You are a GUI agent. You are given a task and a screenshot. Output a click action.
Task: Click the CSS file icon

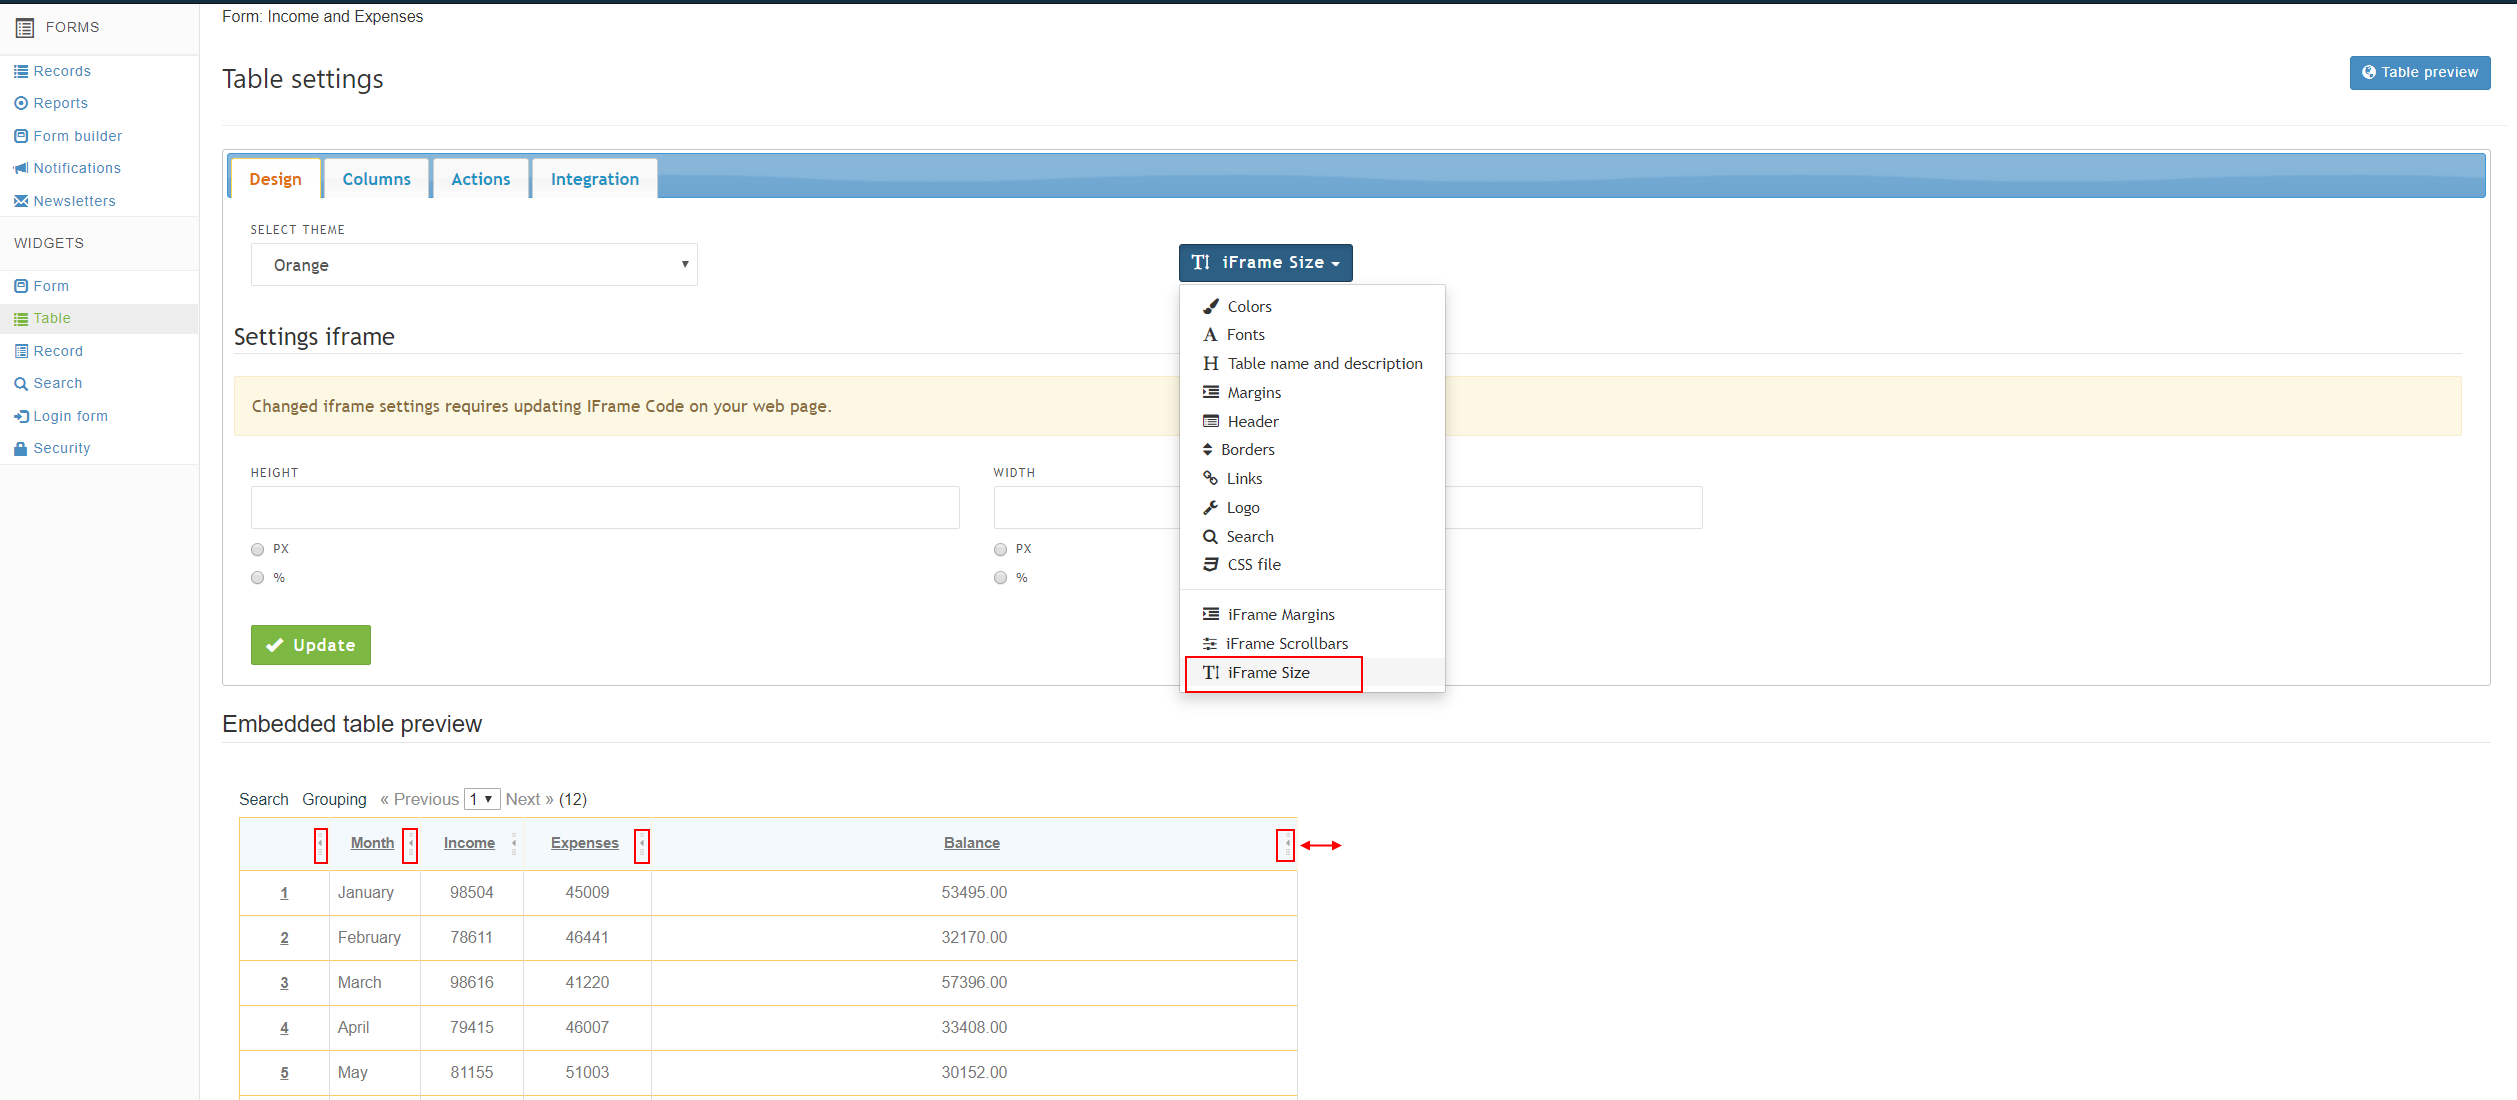[1210, 564]
